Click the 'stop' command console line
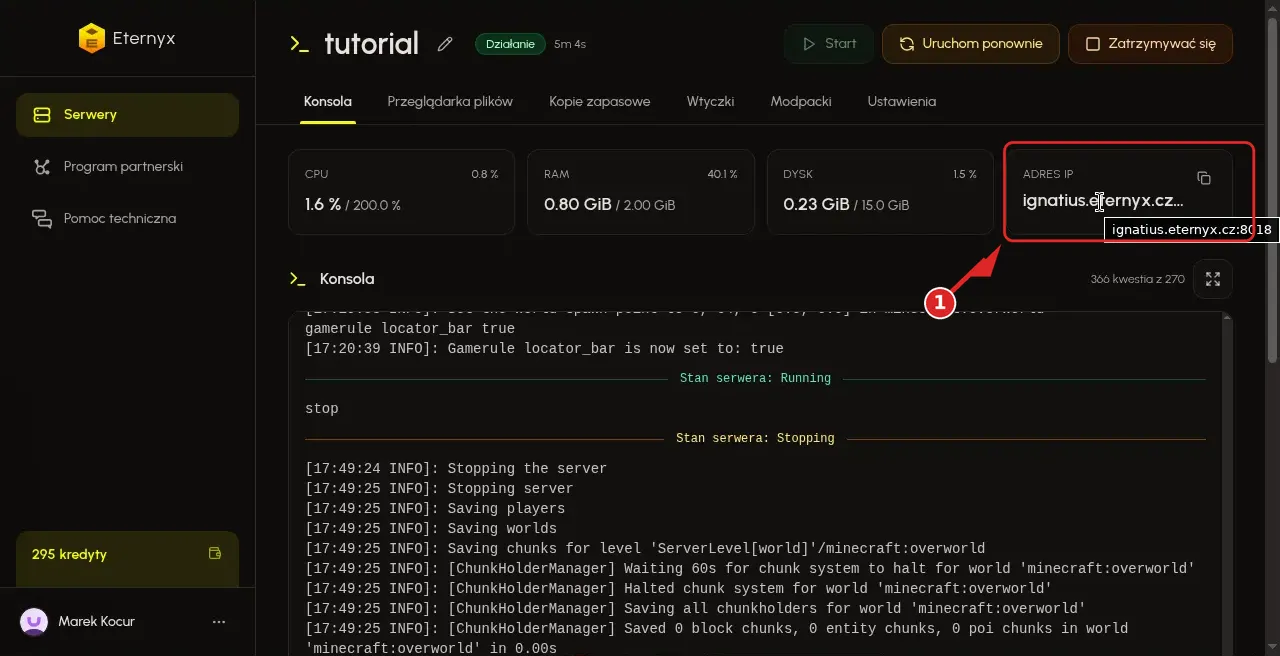 (322, 409)
